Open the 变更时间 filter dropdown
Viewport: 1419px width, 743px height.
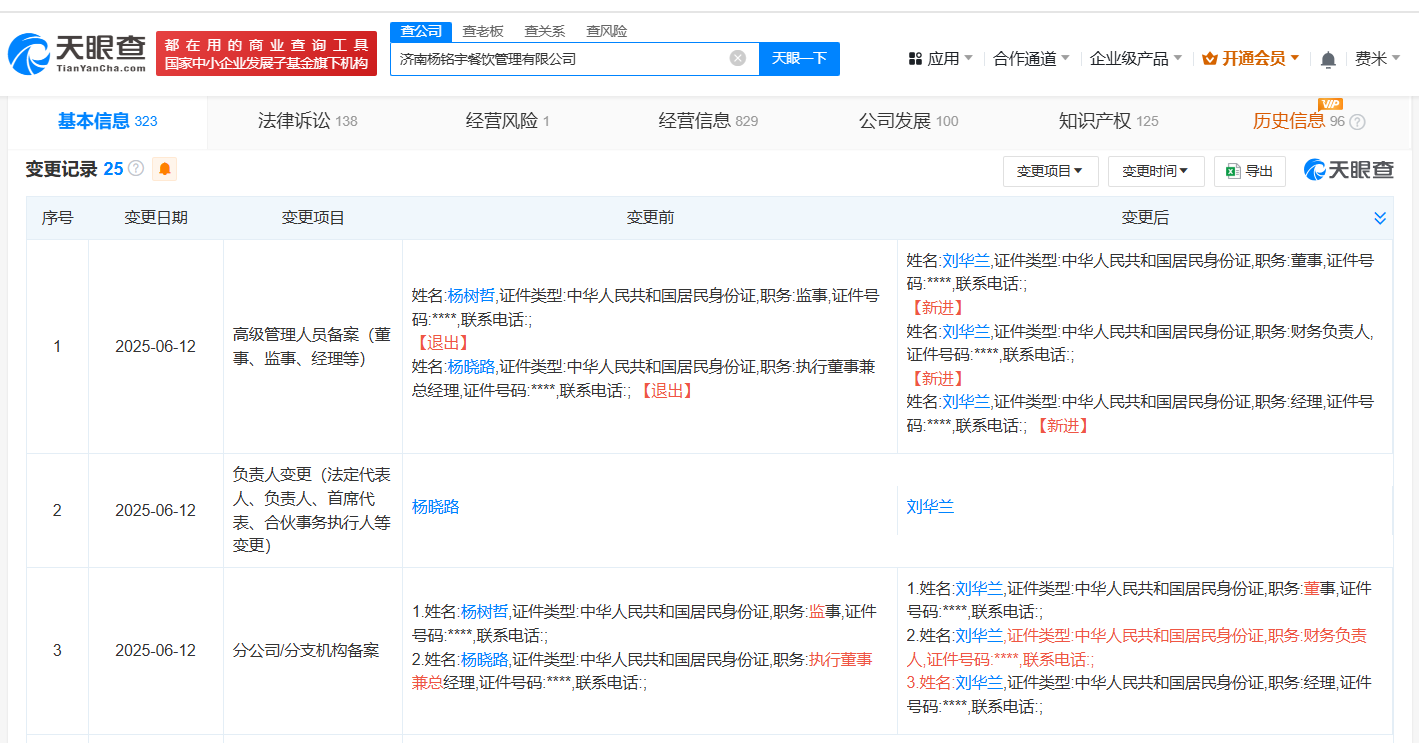1155,171
